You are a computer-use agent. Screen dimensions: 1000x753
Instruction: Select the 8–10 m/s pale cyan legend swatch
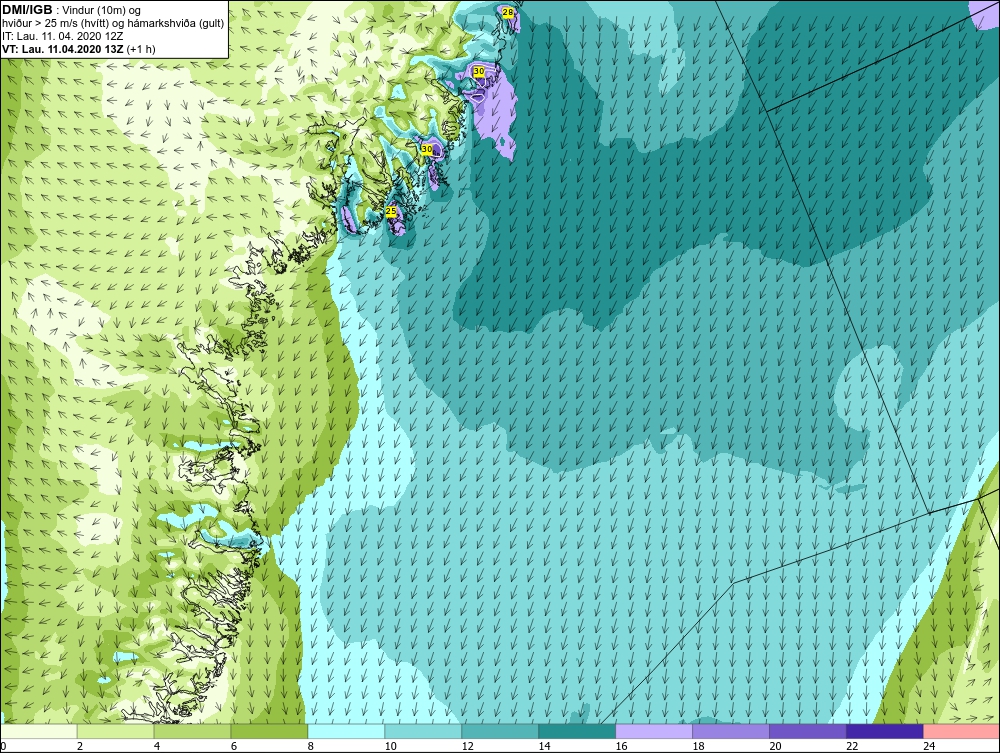[x=346, y=731]
